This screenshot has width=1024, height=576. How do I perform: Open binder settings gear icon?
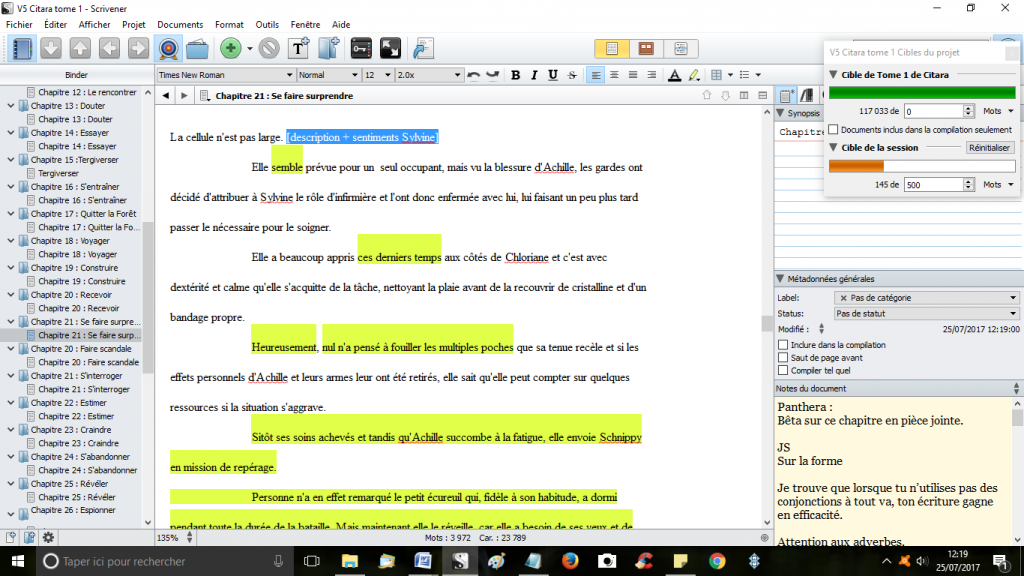click(x=48, y=537)
